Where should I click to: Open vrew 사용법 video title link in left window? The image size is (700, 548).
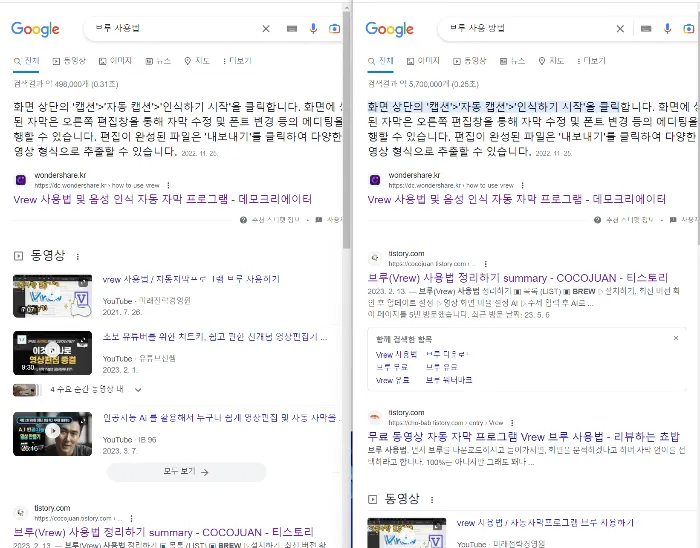191,279
